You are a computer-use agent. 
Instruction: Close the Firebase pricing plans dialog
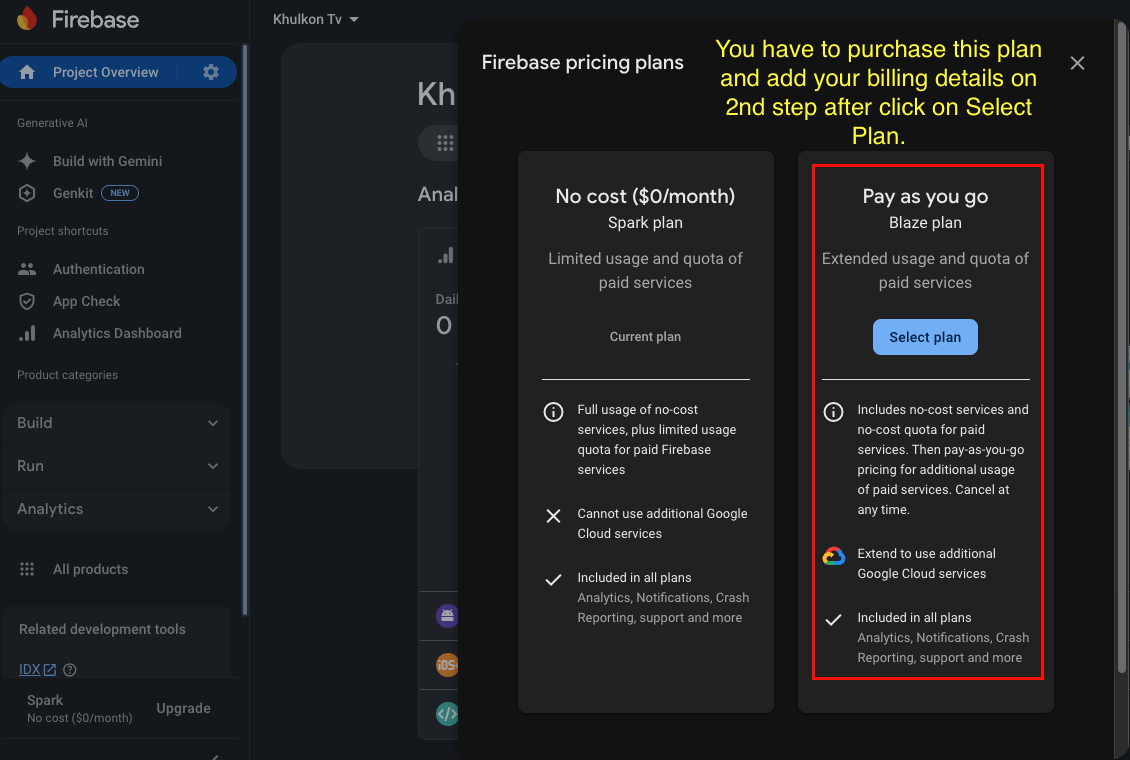1077,63
